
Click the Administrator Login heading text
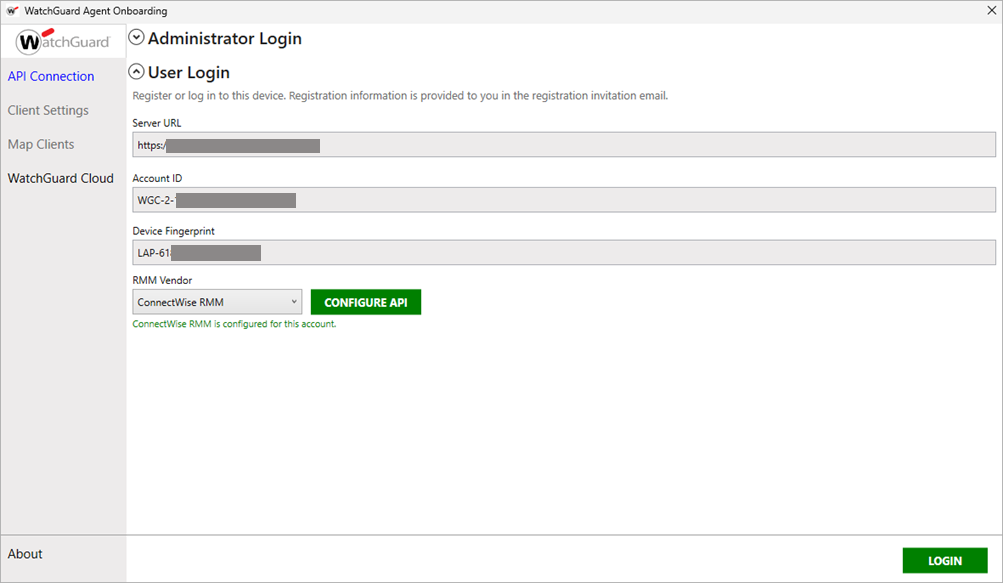[225, 39]
